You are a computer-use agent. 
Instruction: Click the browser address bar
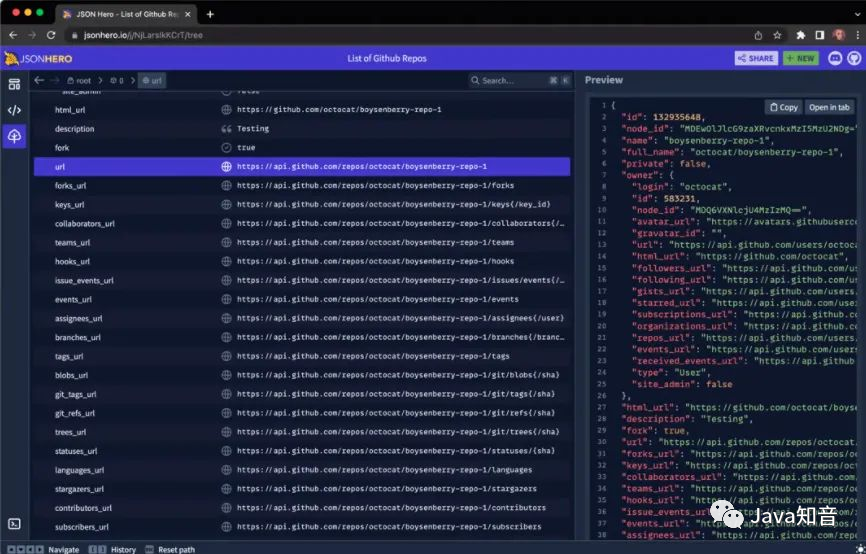pyautogui.click(x=409, y=35)
